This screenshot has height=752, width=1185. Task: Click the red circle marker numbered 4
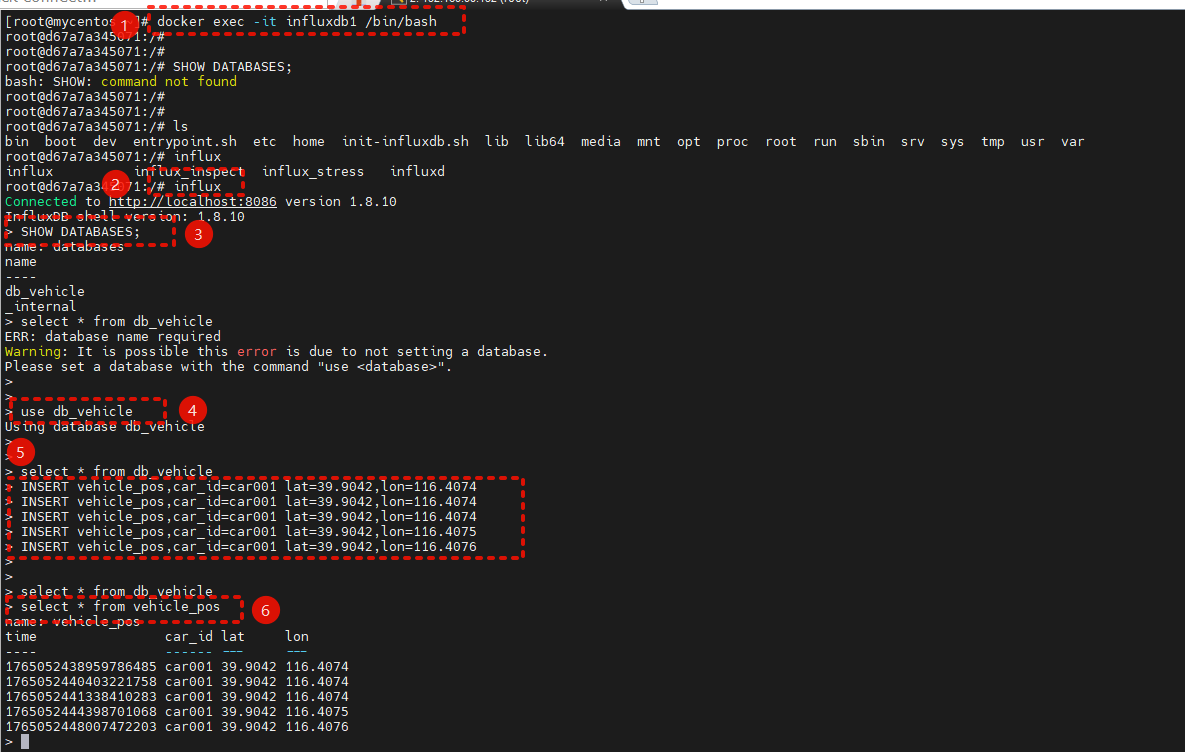coord(193,410)
